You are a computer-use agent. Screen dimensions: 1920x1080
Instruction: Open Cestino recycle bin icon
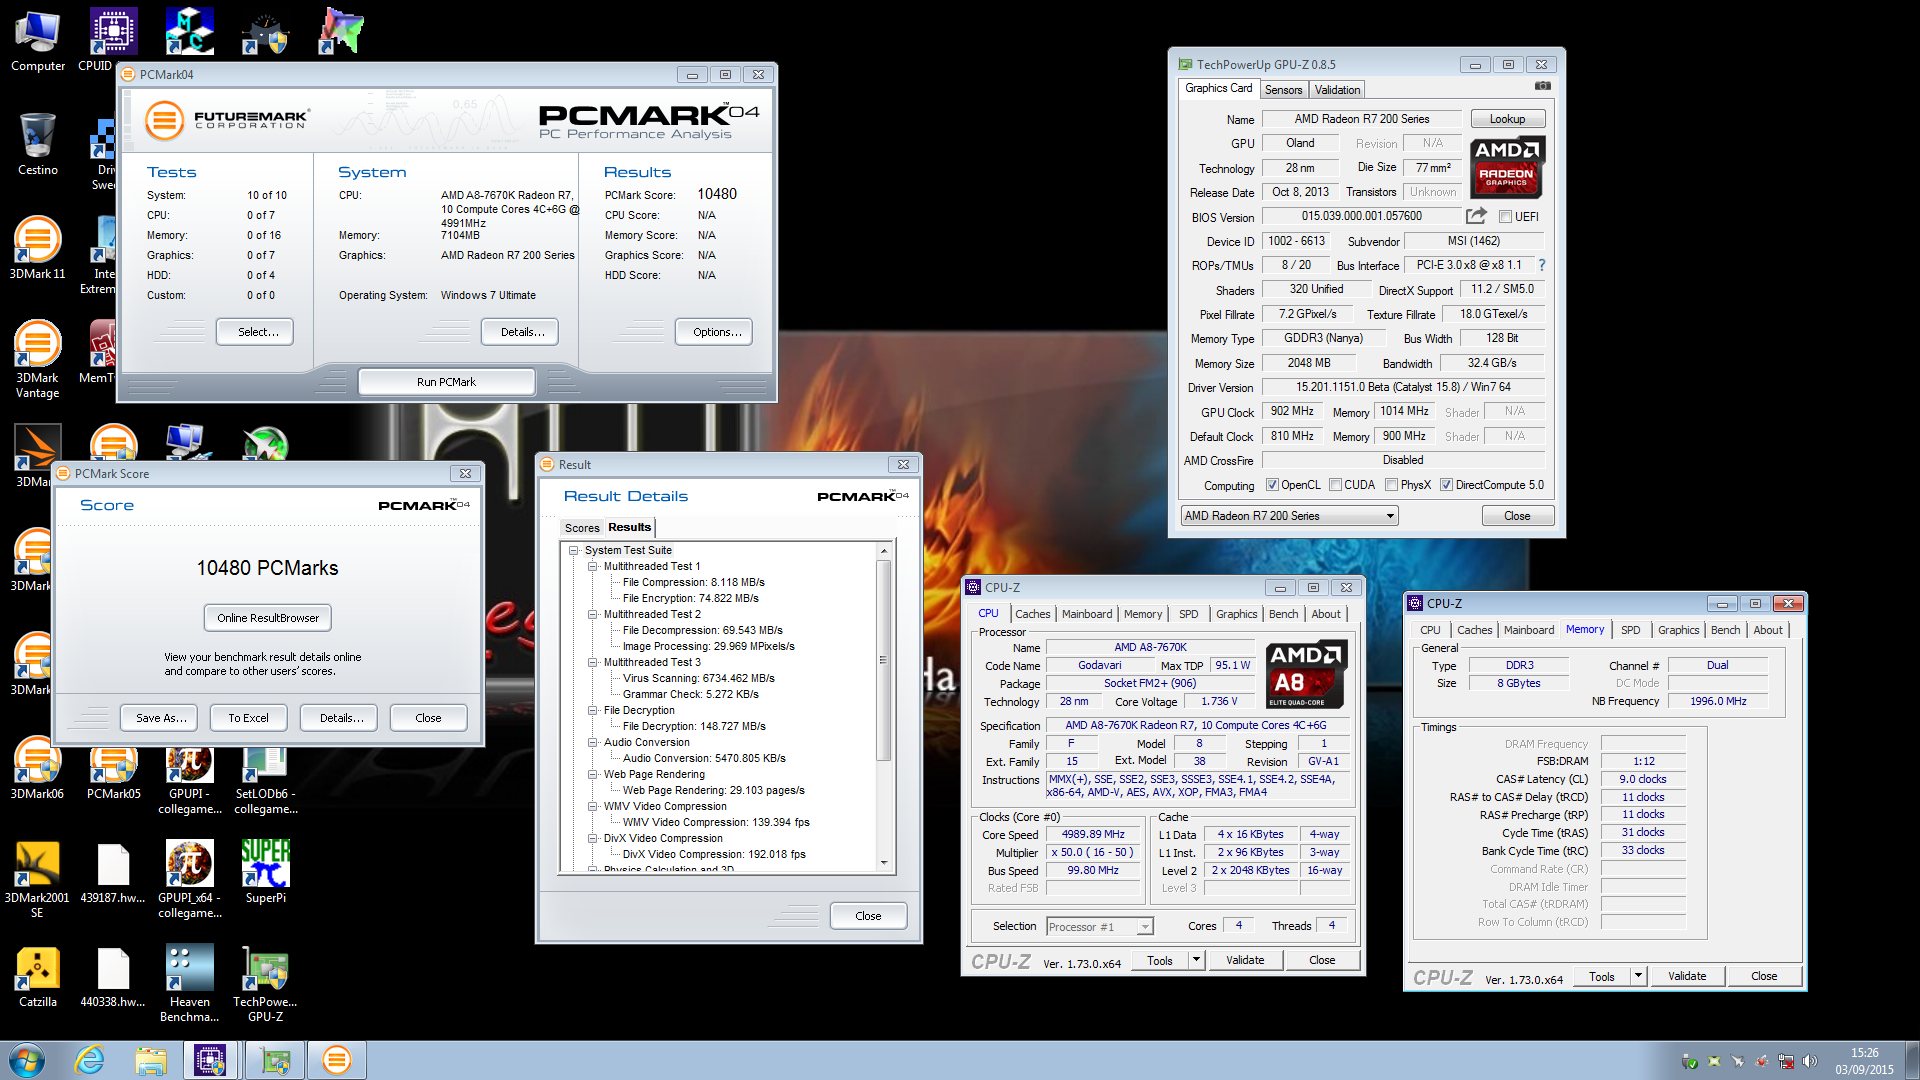[x=38, y=145]
